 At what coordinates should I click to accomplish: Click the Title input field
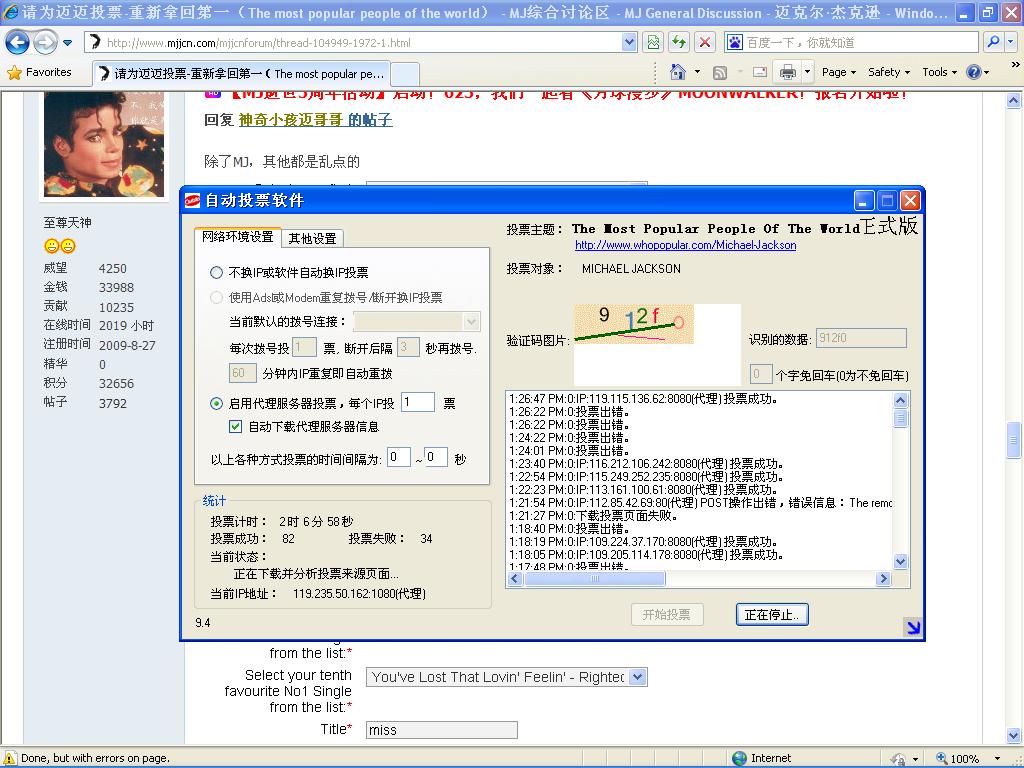441,730
